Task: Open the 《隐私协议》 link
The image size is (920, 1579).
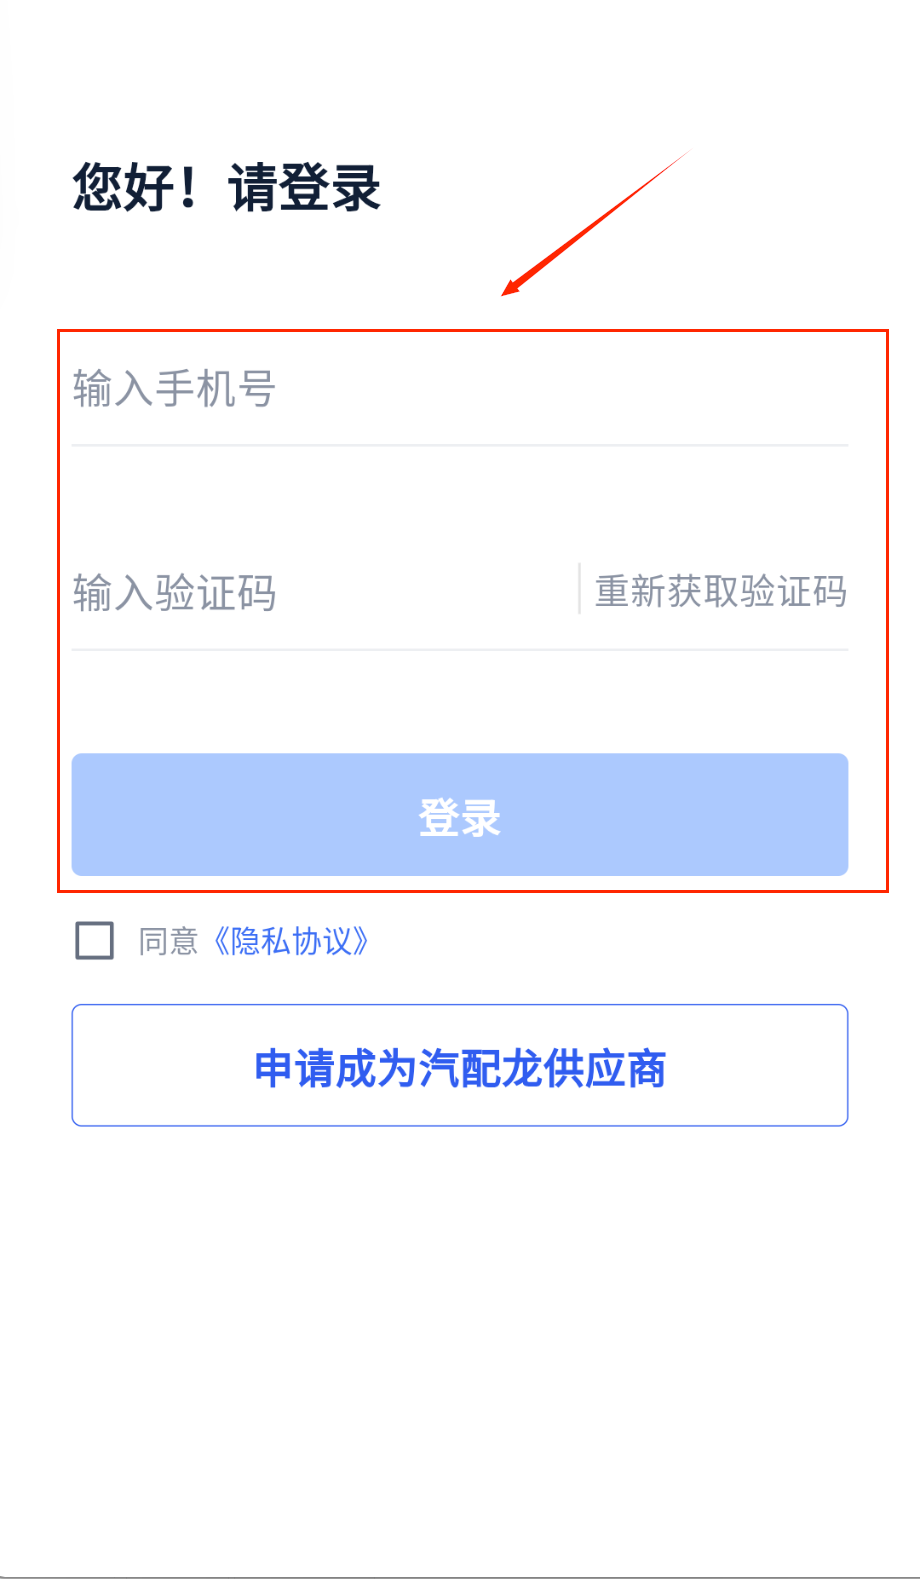Action: (x=291, y=941)
